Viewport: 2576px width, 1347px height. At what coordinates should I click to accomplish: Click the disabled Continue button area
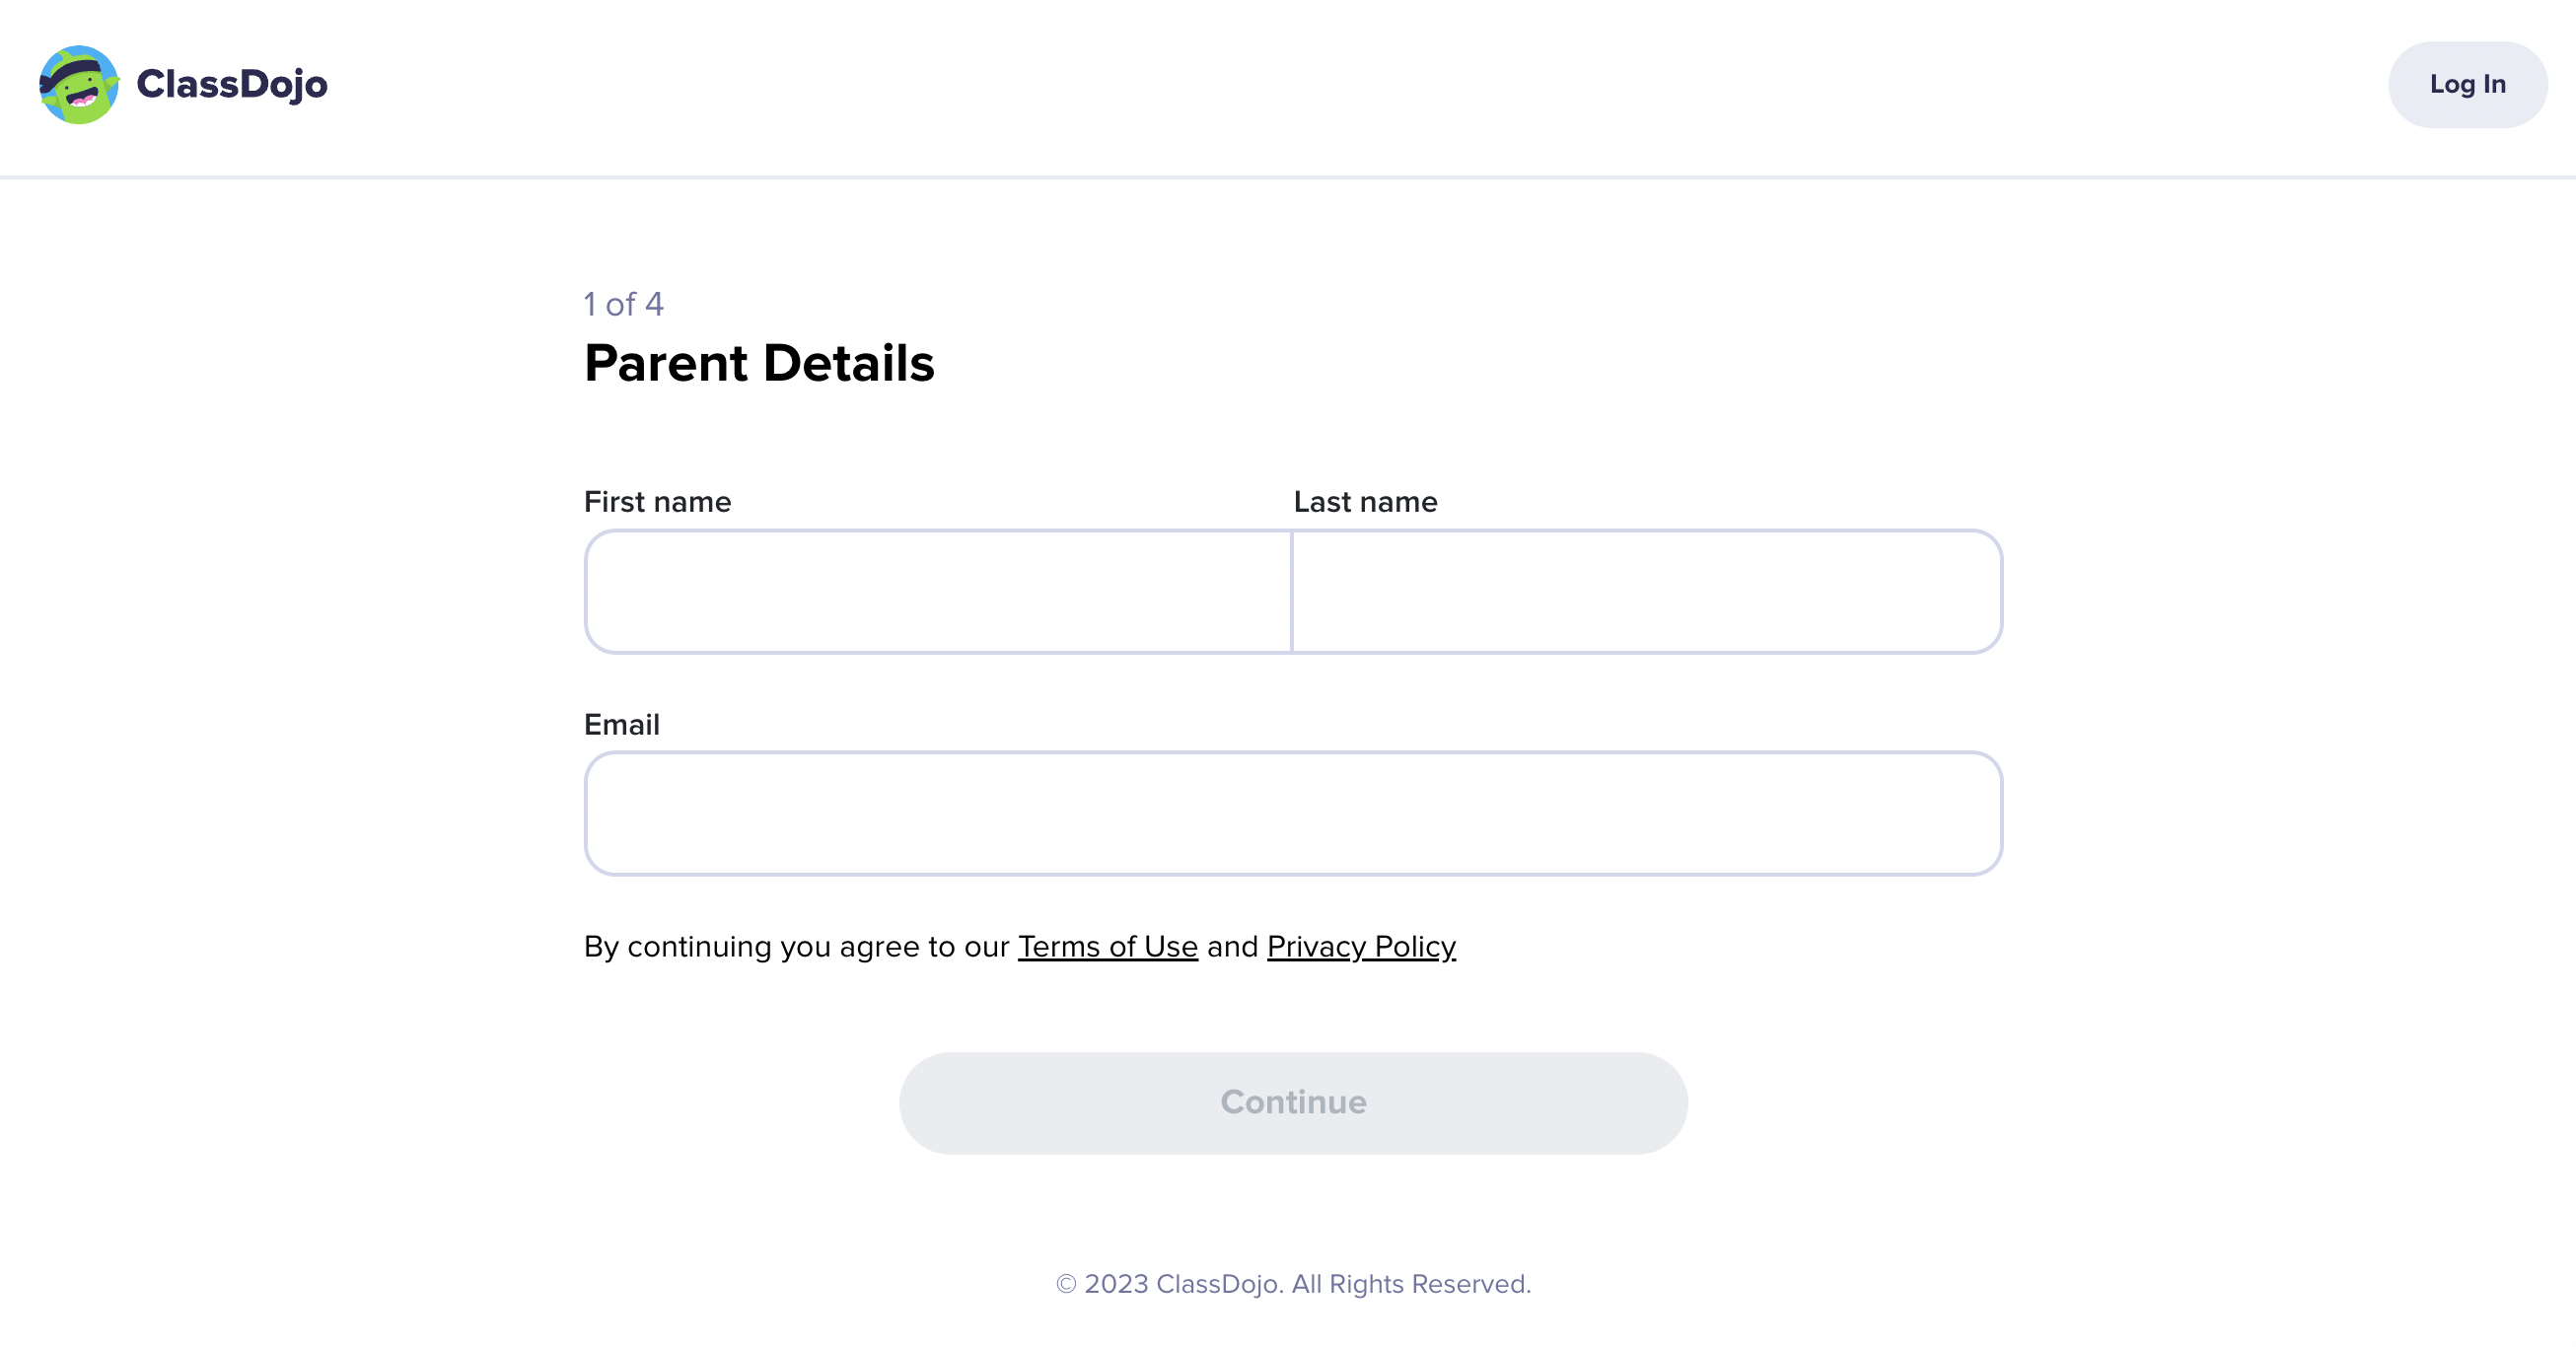pyautogui.click(x=1292, y=1102)
